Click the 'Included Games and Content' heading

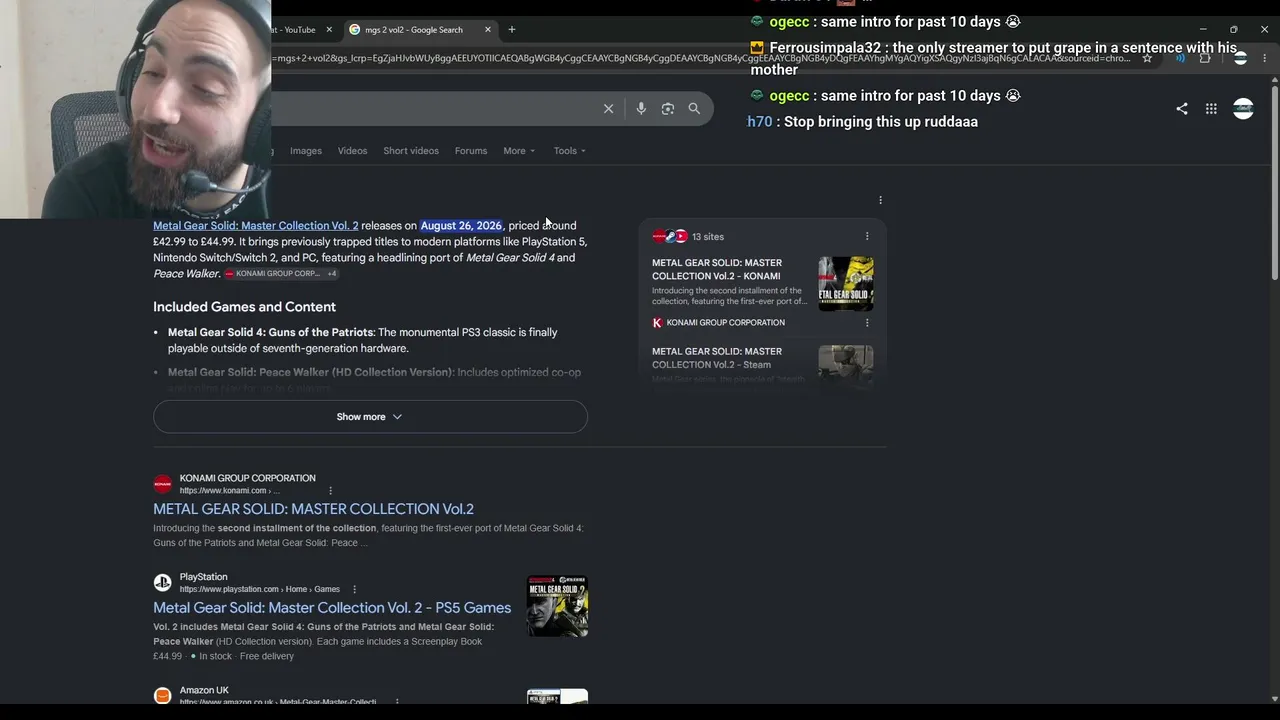244,307
